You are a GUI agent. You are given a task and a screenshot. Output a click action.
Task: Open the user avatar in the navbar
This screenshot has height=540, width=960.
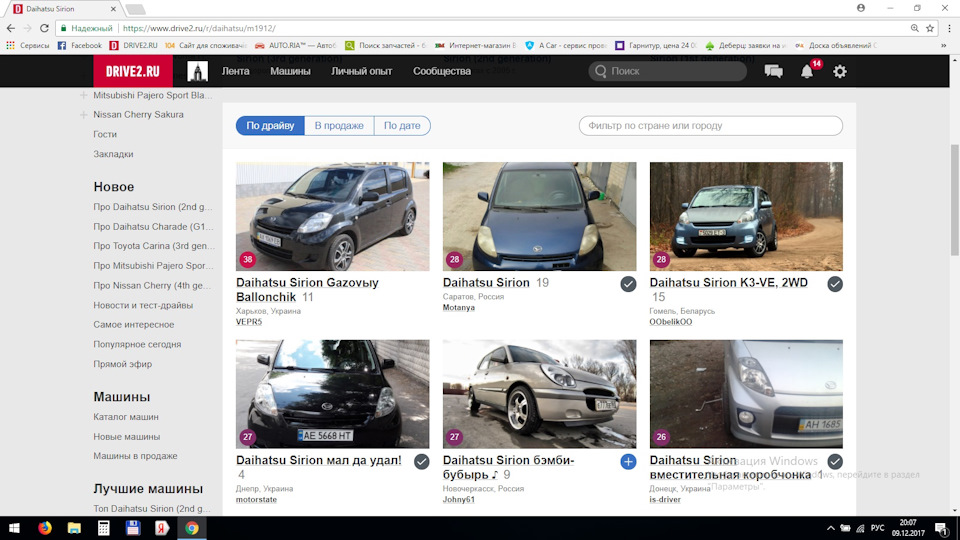(x=197, y=71)
